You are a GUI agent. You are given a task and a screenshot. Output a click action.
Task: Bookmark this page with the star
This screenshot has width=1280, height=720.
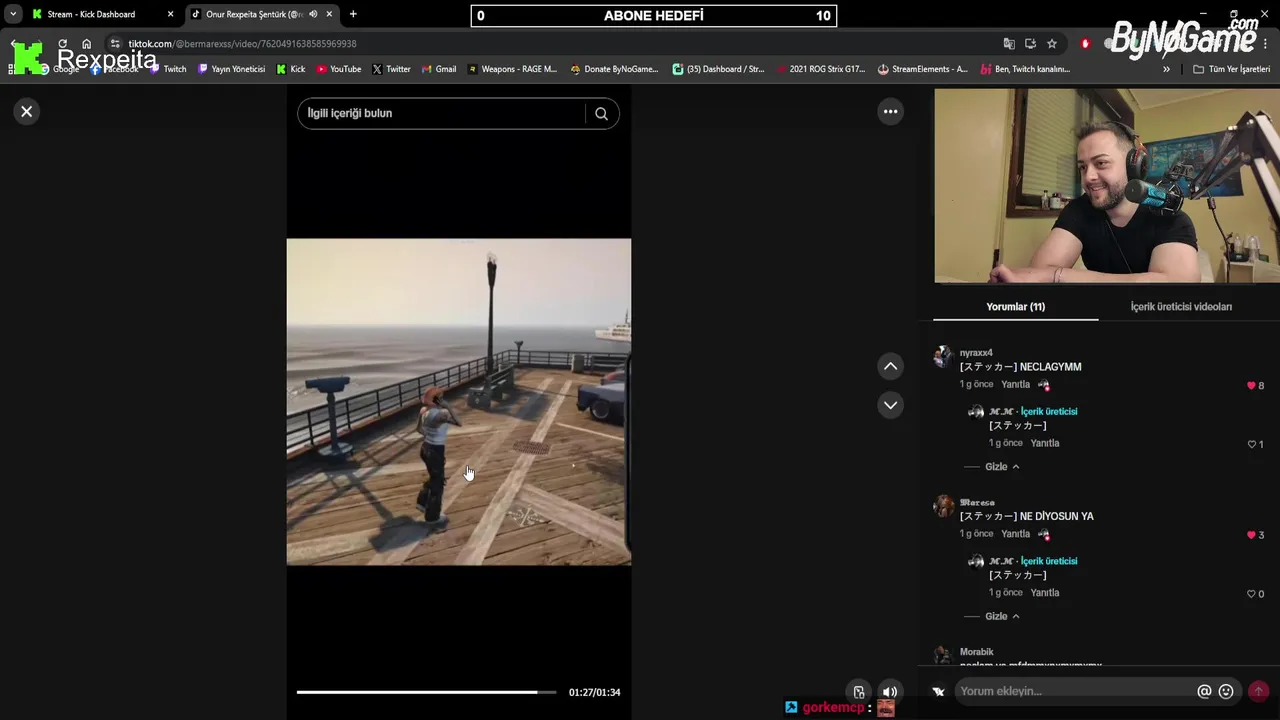(1052, 44)
